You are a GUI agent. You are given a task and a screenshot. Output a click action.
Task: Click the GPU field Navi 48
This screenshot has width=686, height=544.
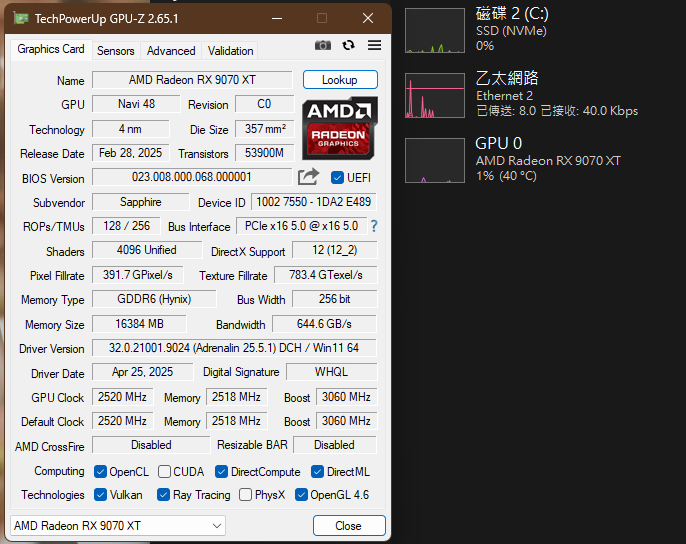pos(136,104)
